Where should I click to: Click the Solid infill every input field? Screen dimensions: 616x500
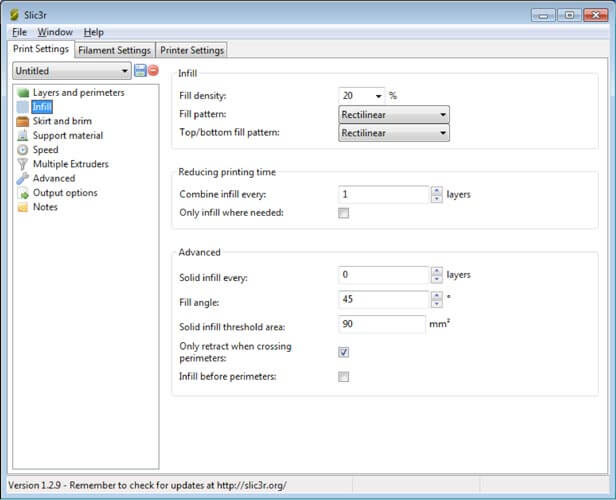[x=383, y=275]
